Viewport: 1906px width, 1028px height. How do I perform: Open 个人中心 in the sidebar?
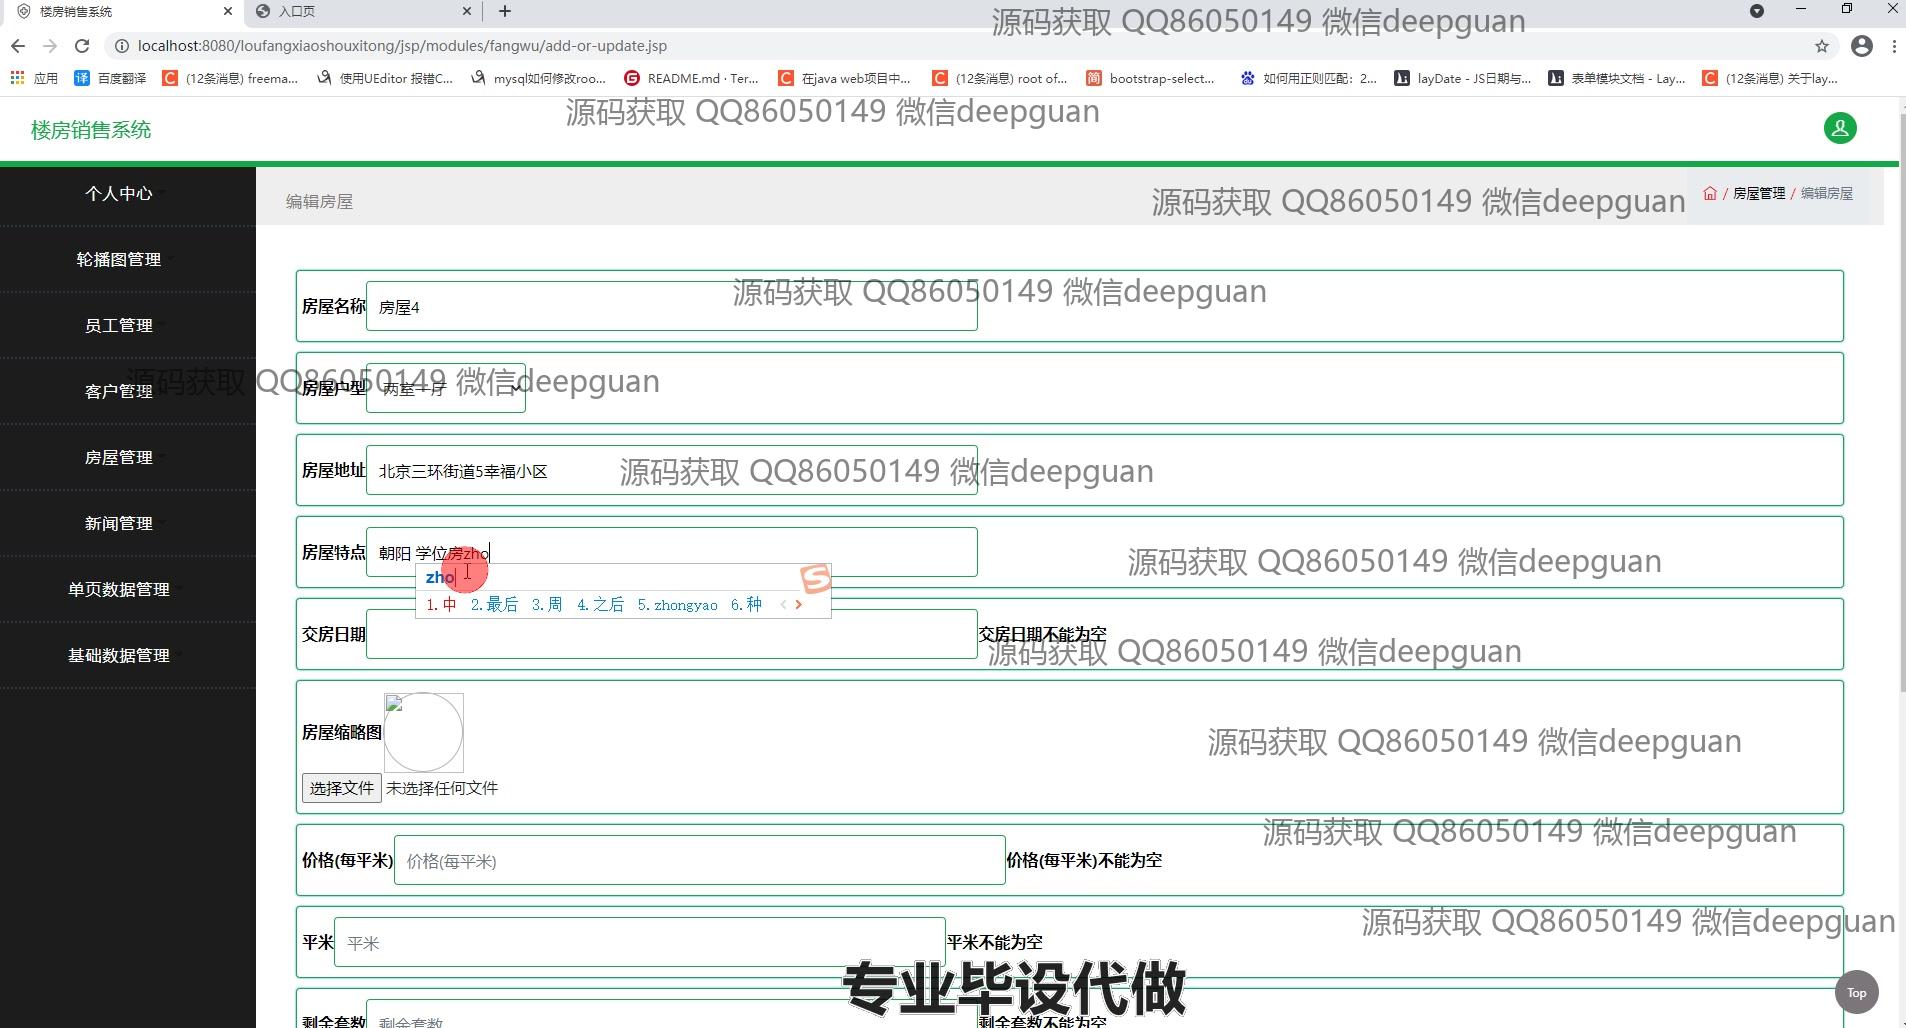click(119, 193)
